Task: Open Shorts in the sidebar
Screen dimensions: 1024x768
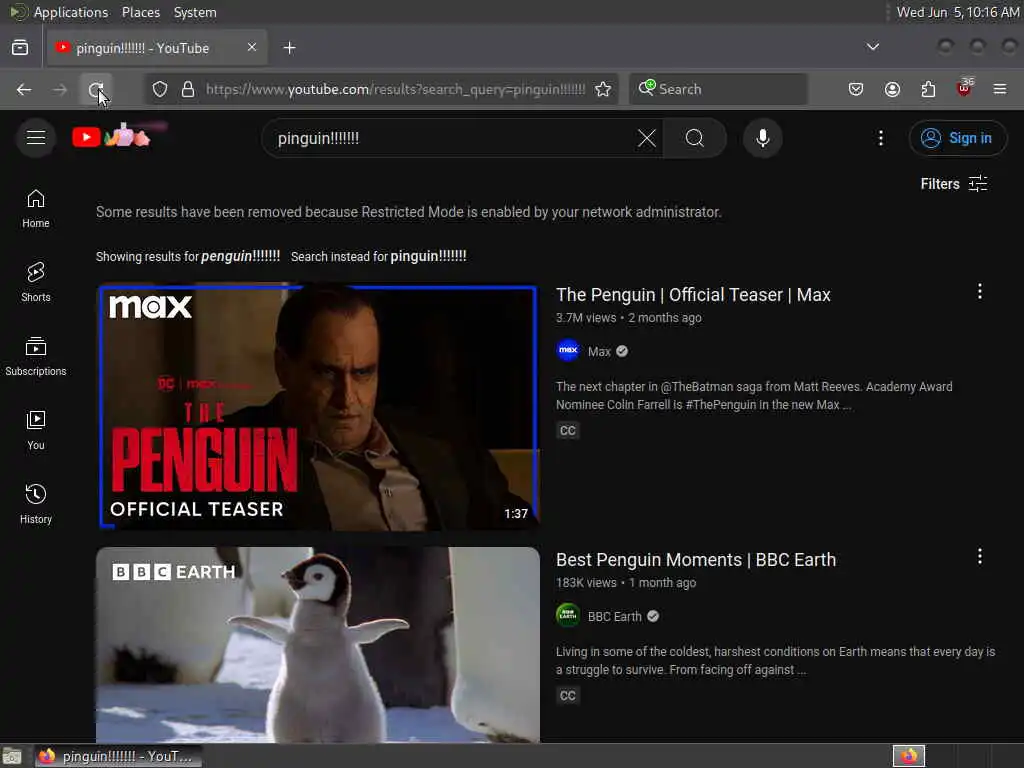Action: pyautogui.click(x=36, y=282)
